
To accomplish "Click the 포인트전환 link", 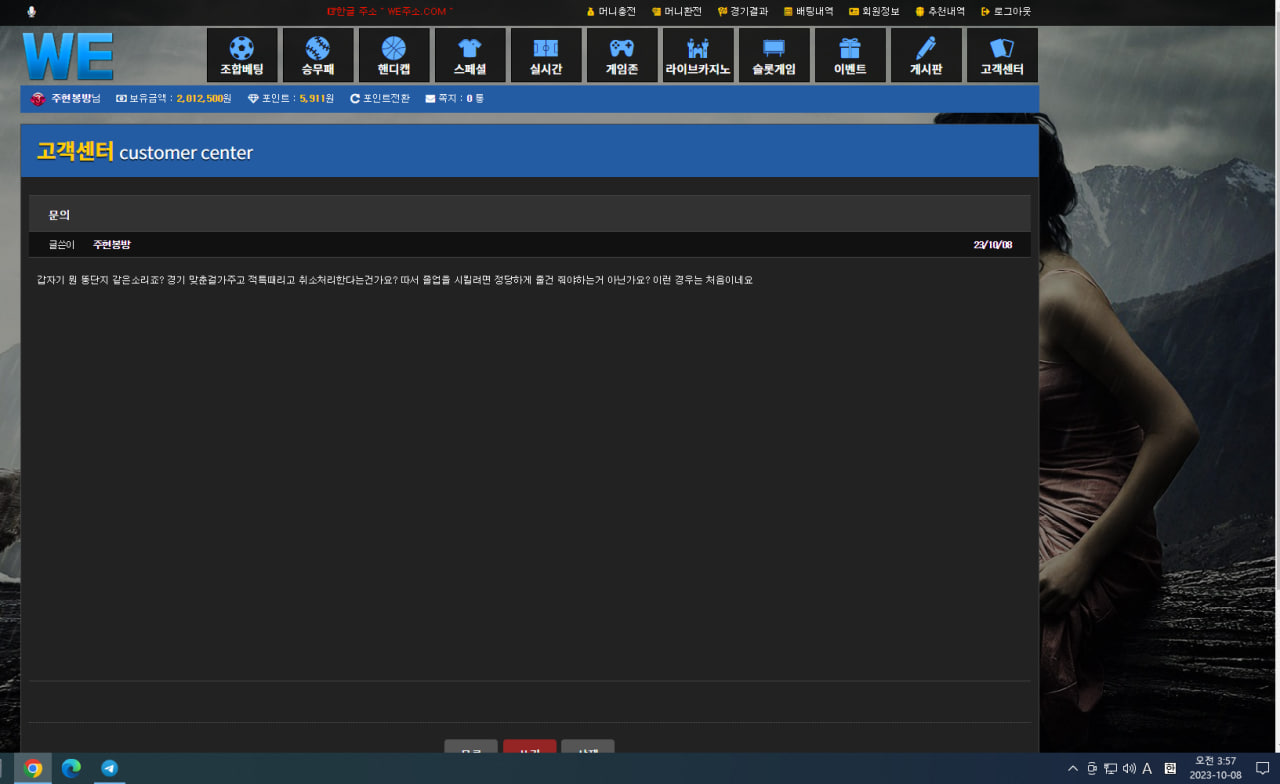I will coord(380,99).
